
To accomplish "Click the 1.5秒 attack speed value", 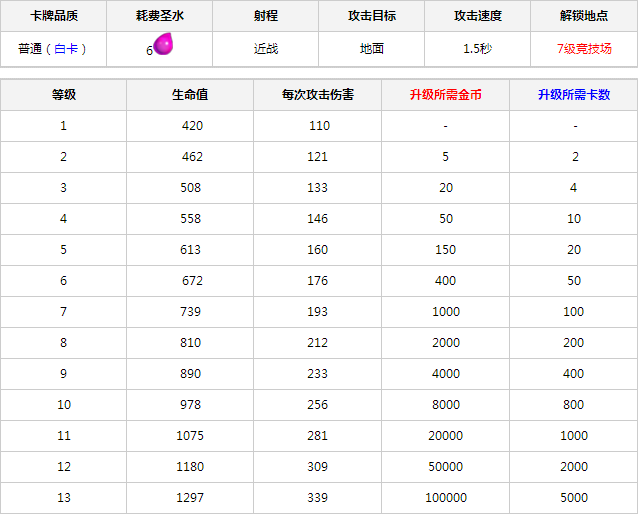I will [478, 49].
